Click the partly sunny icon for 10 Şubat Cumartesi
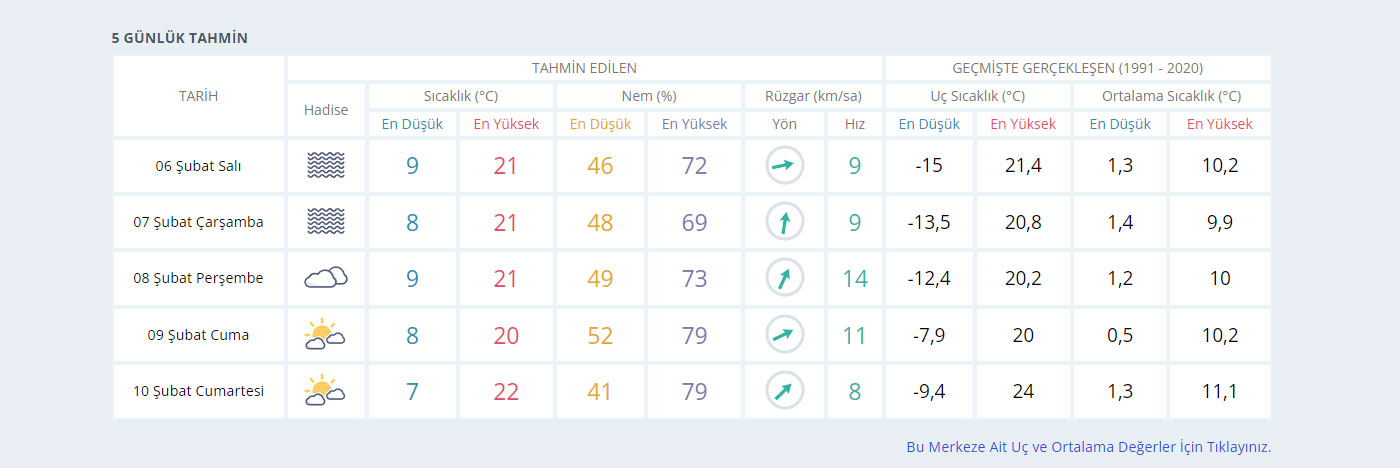The height and width of the screenshot is (468, 1400). tap(326, 391)
